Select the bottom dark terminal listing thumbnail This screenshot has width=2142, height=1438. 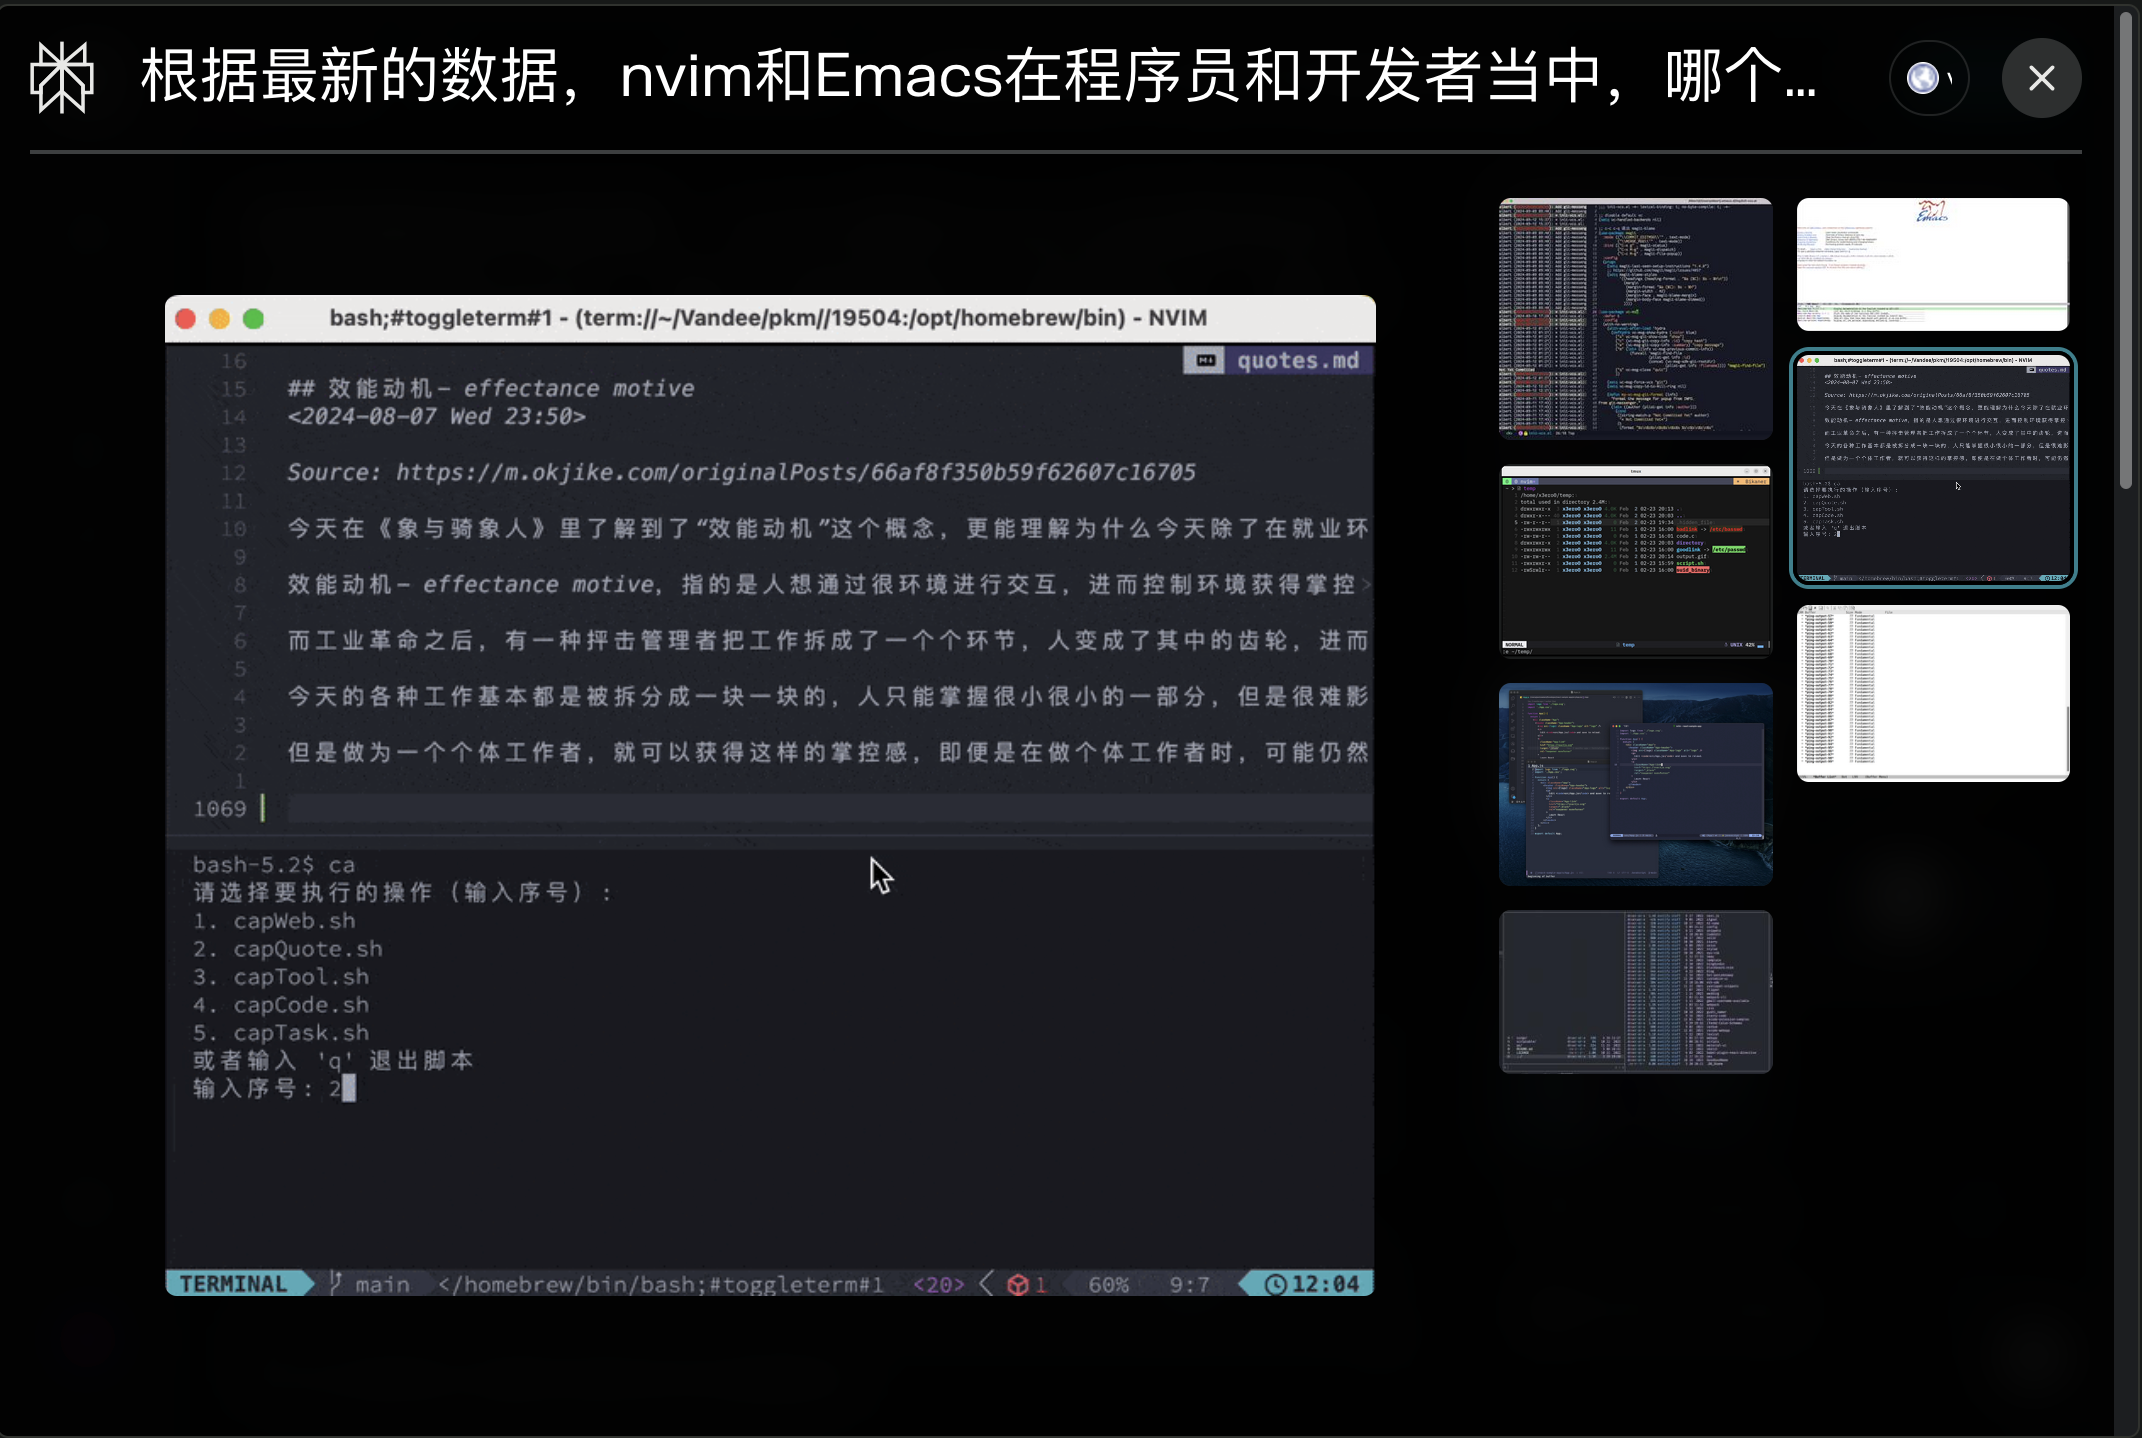click(1635, 991)
